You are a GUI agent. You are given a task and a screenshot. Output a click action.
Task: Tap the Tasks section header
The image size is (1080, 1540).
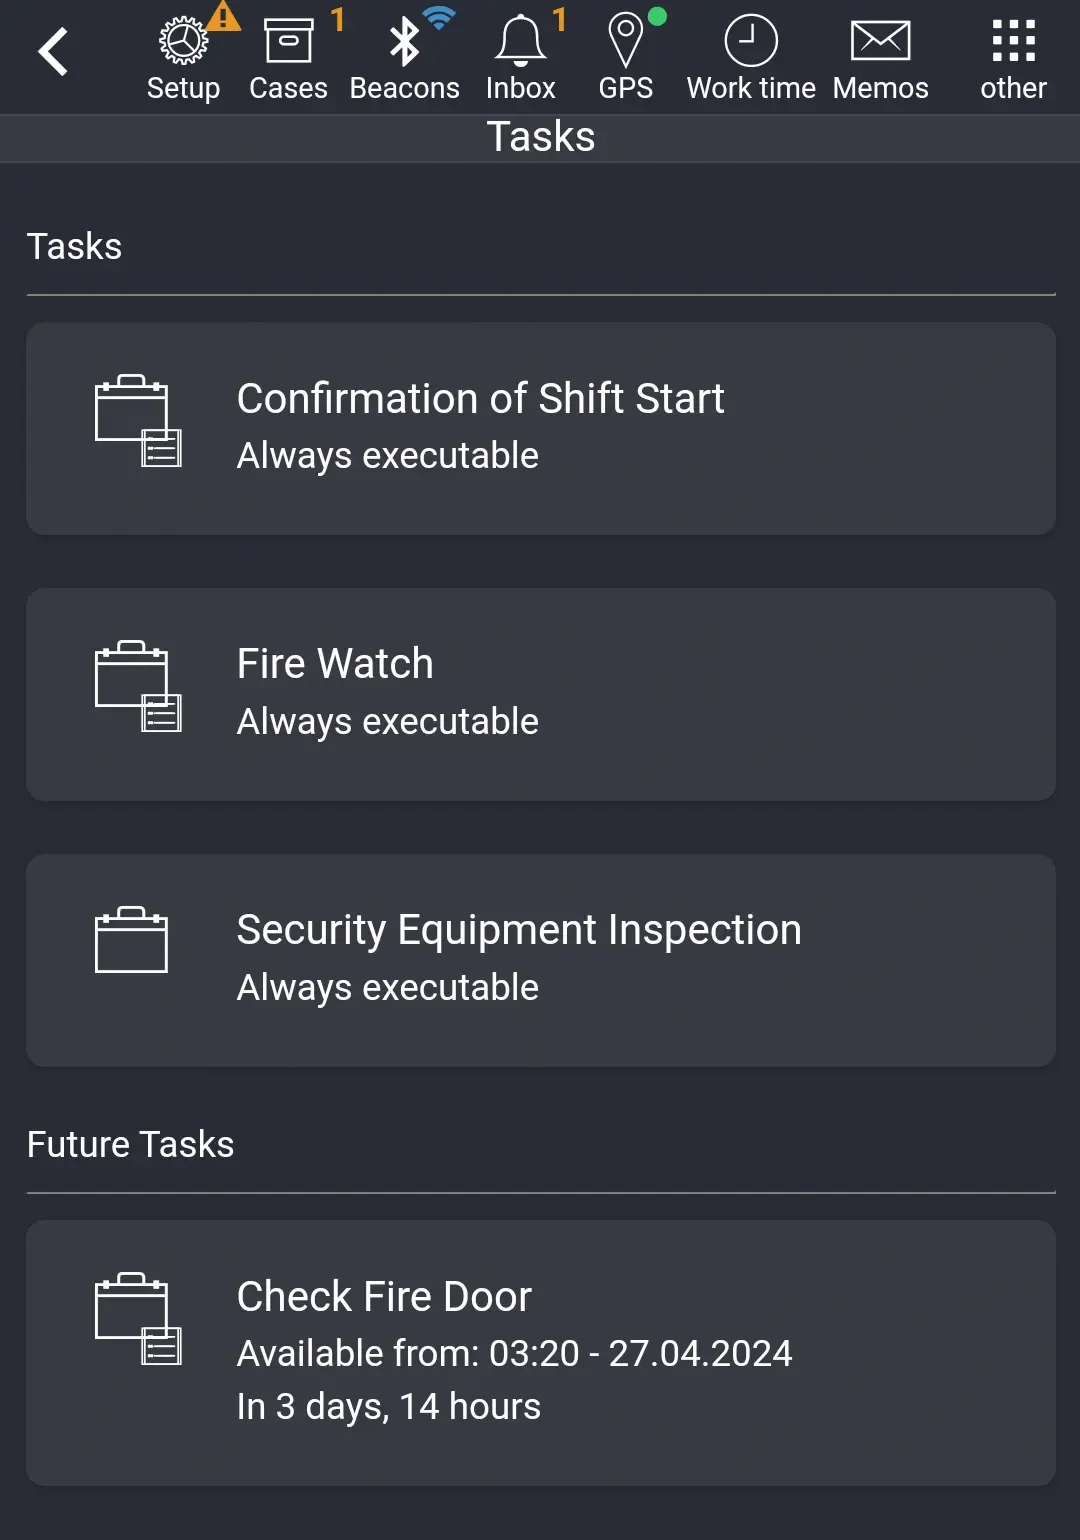(x=75, y=246)
